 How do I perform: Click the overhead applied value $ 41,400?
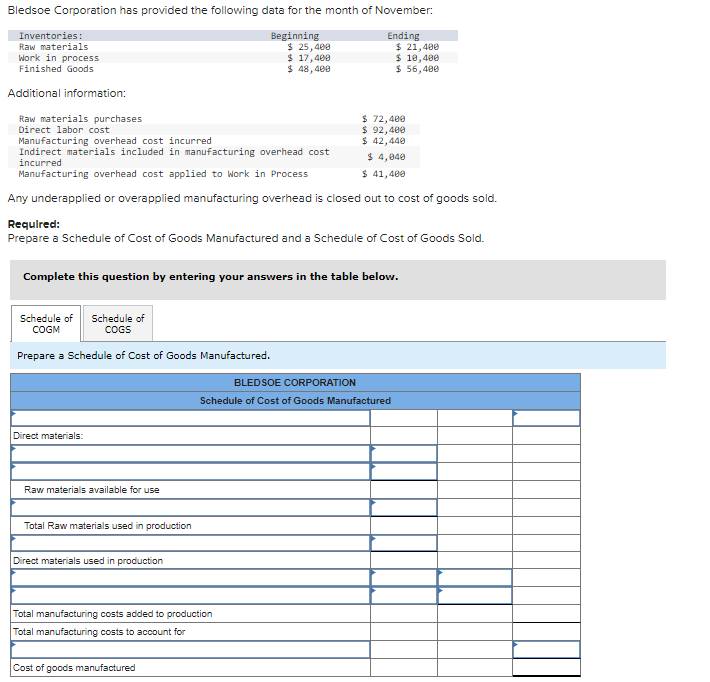click(x=384, y=174)
